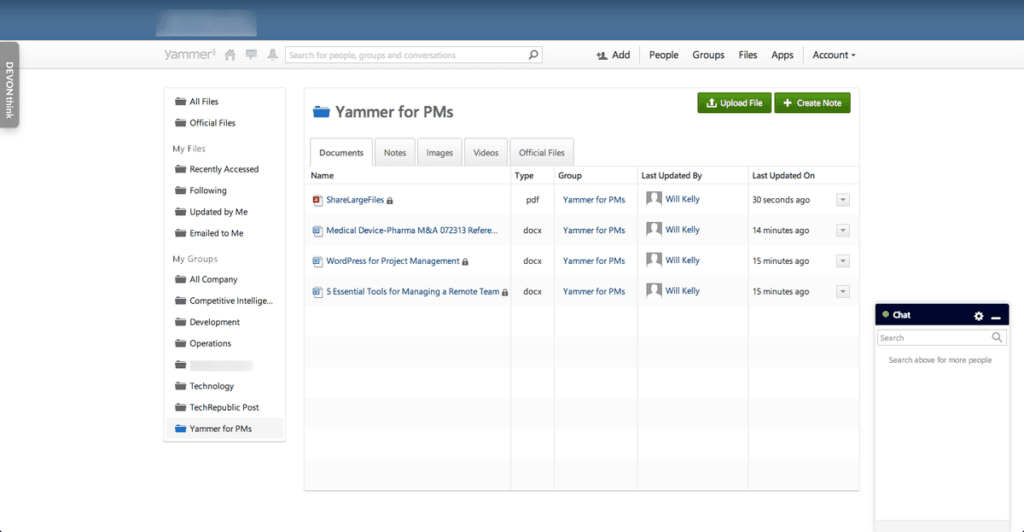Open the Medical Device-Pharma M&A document link
The image size is (1024, 532).
(x=411, y=230)
